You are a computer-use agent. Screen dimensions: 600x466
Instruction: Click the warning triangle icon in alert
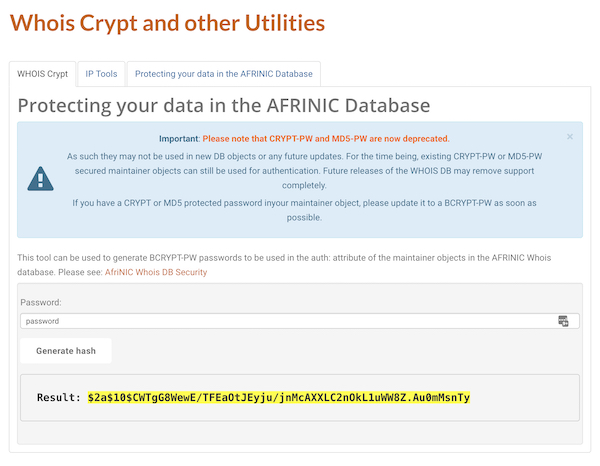pos(41,179)
